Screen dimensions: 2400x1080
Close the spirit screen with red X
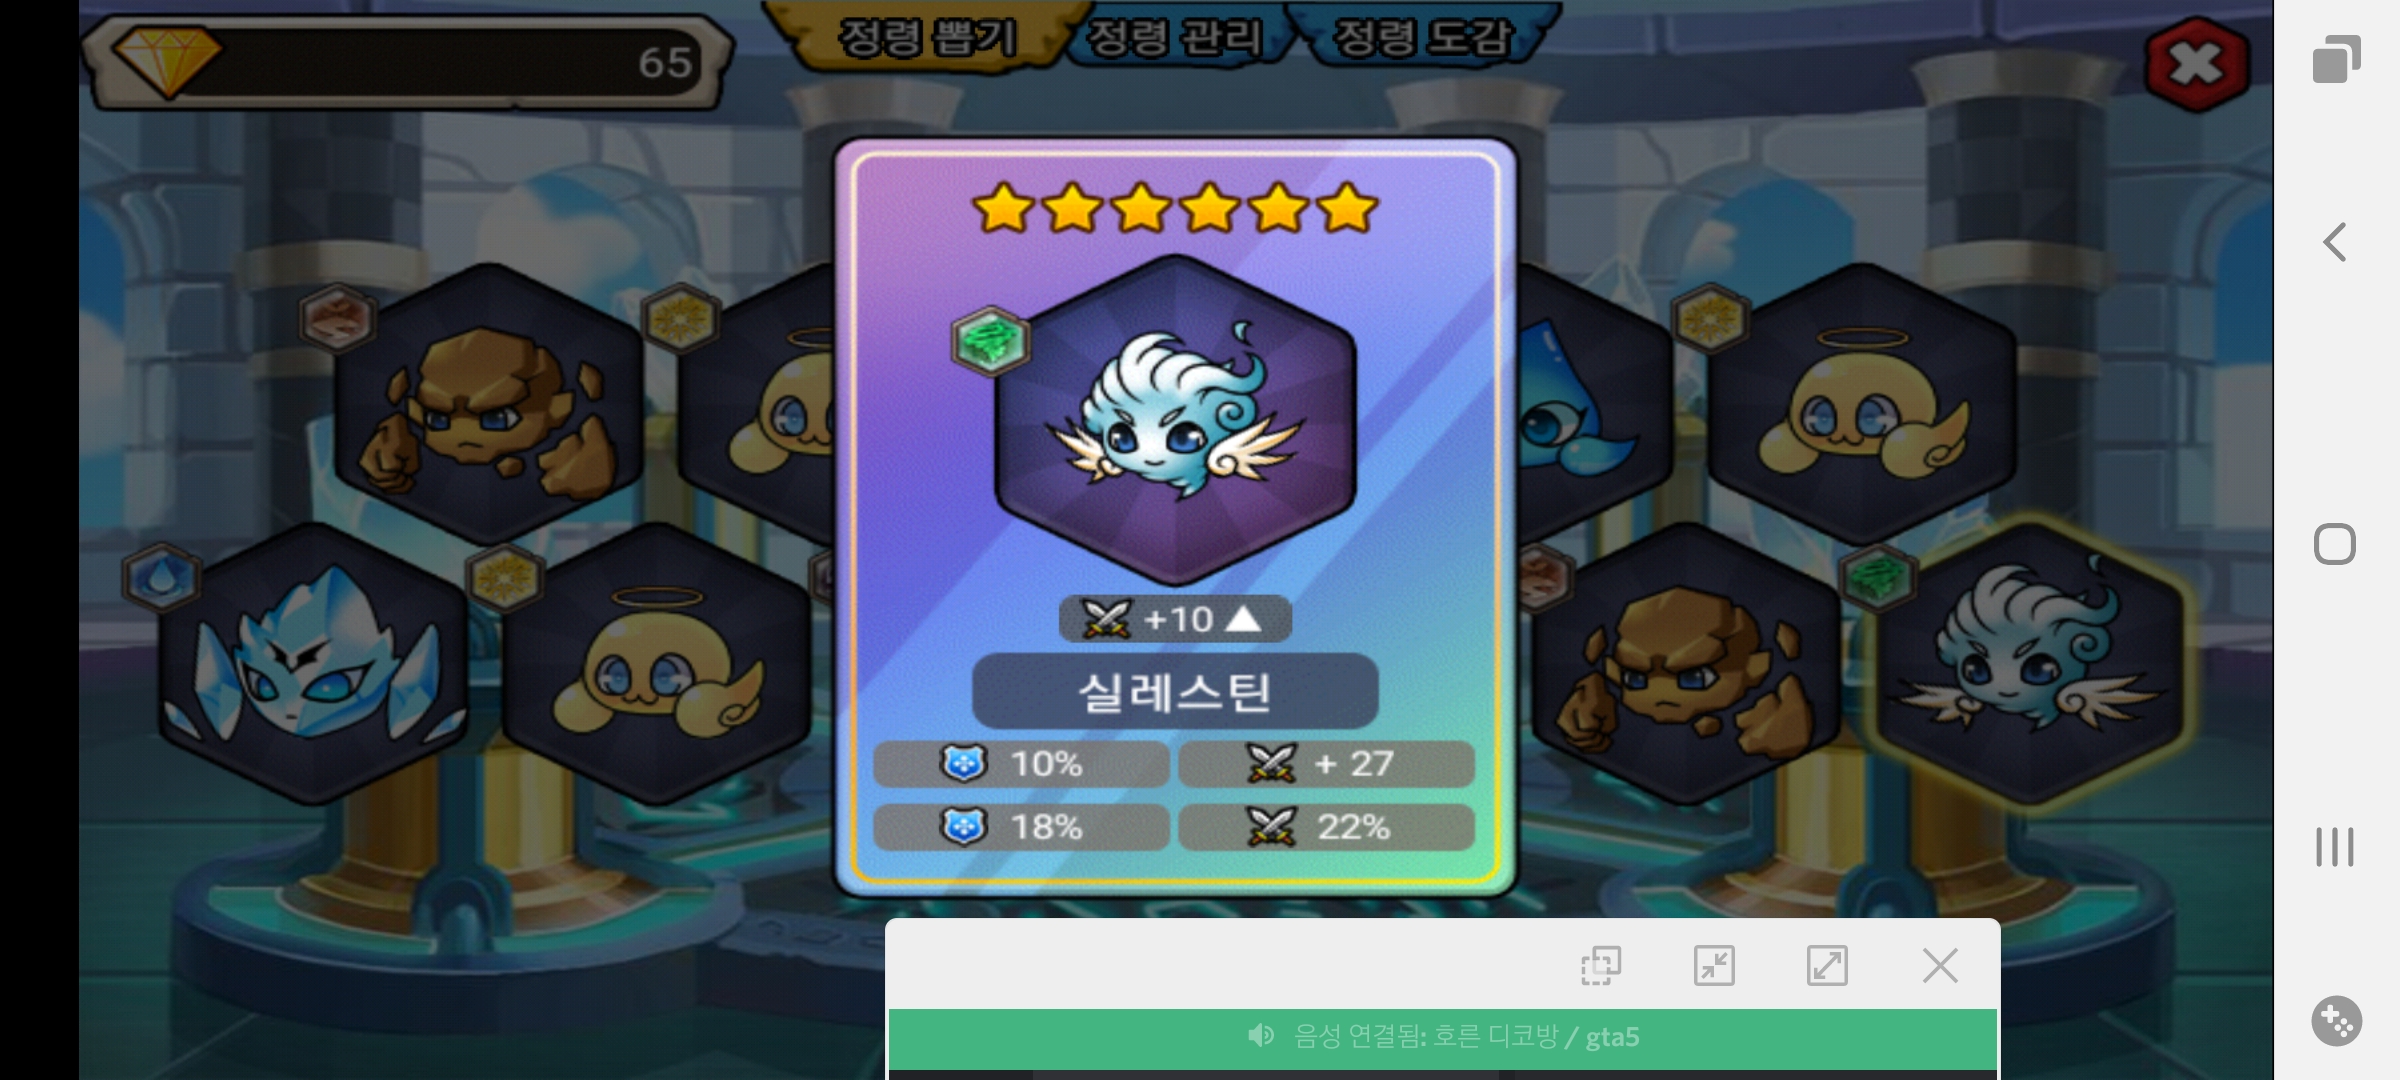coord(2196,64)
